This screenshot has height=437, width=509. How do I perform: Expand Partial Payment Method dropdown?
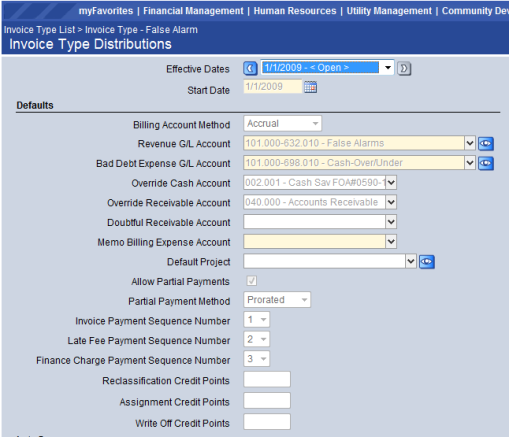click(277, 300)
